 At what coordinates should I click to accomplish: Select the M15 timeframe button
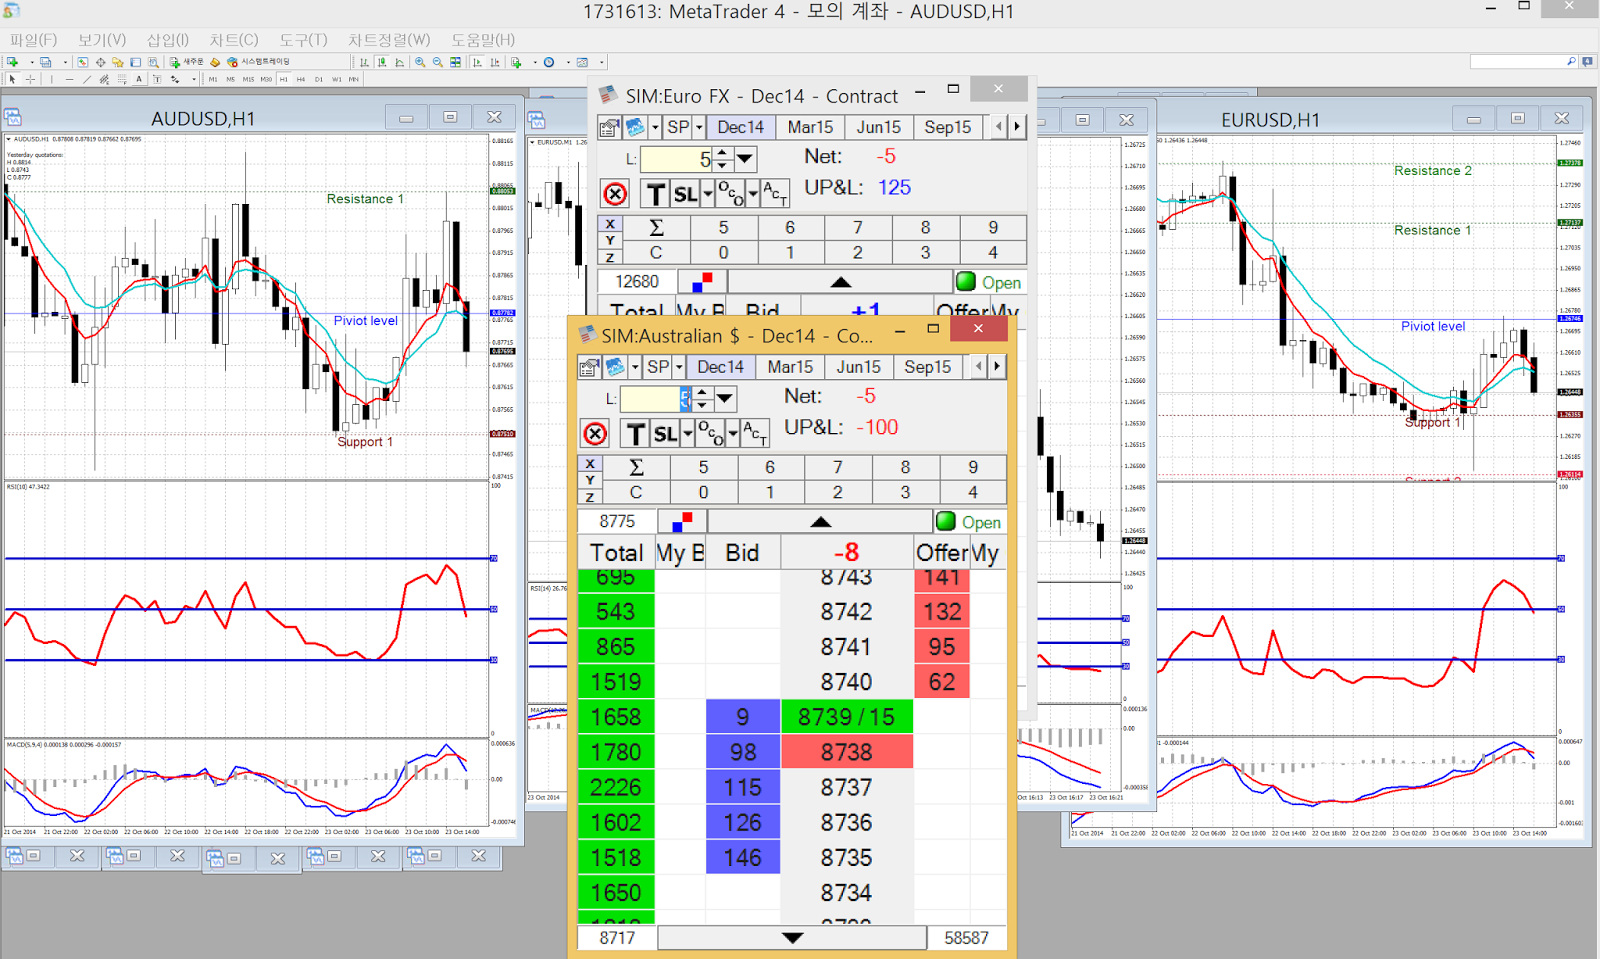point(248,79)
